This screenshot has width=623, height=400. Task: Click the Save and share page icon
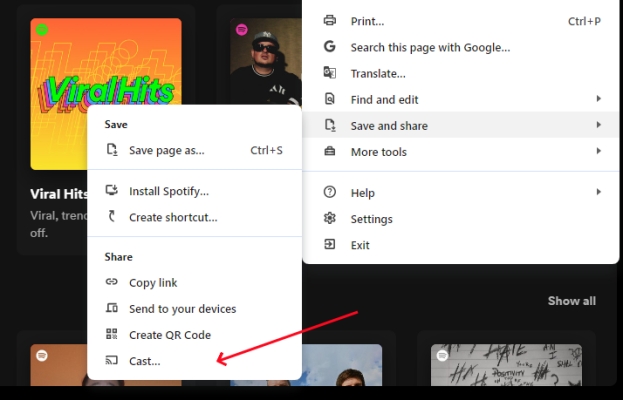[330, 125]
